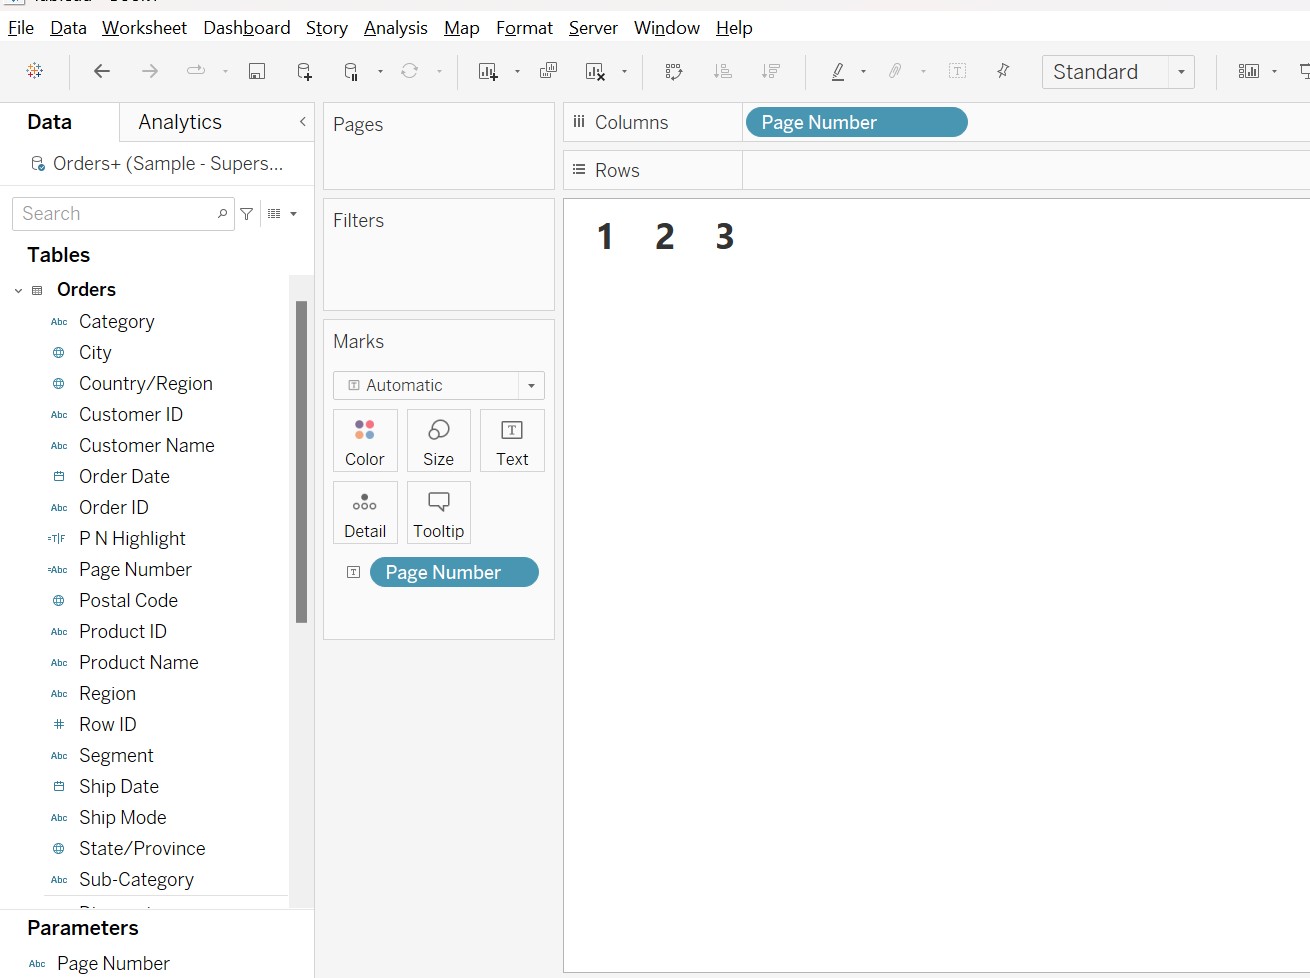1310x978 pixels.
Task: Filter fields using the funnel icon
Action: pyautogui.click(x=247, y=214)
